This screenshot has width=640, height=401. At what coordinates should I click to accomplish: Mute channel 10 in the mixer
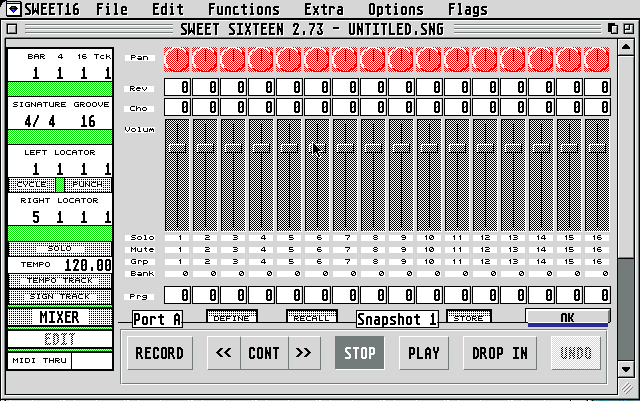pyautogui.click(x=429, y=249)
